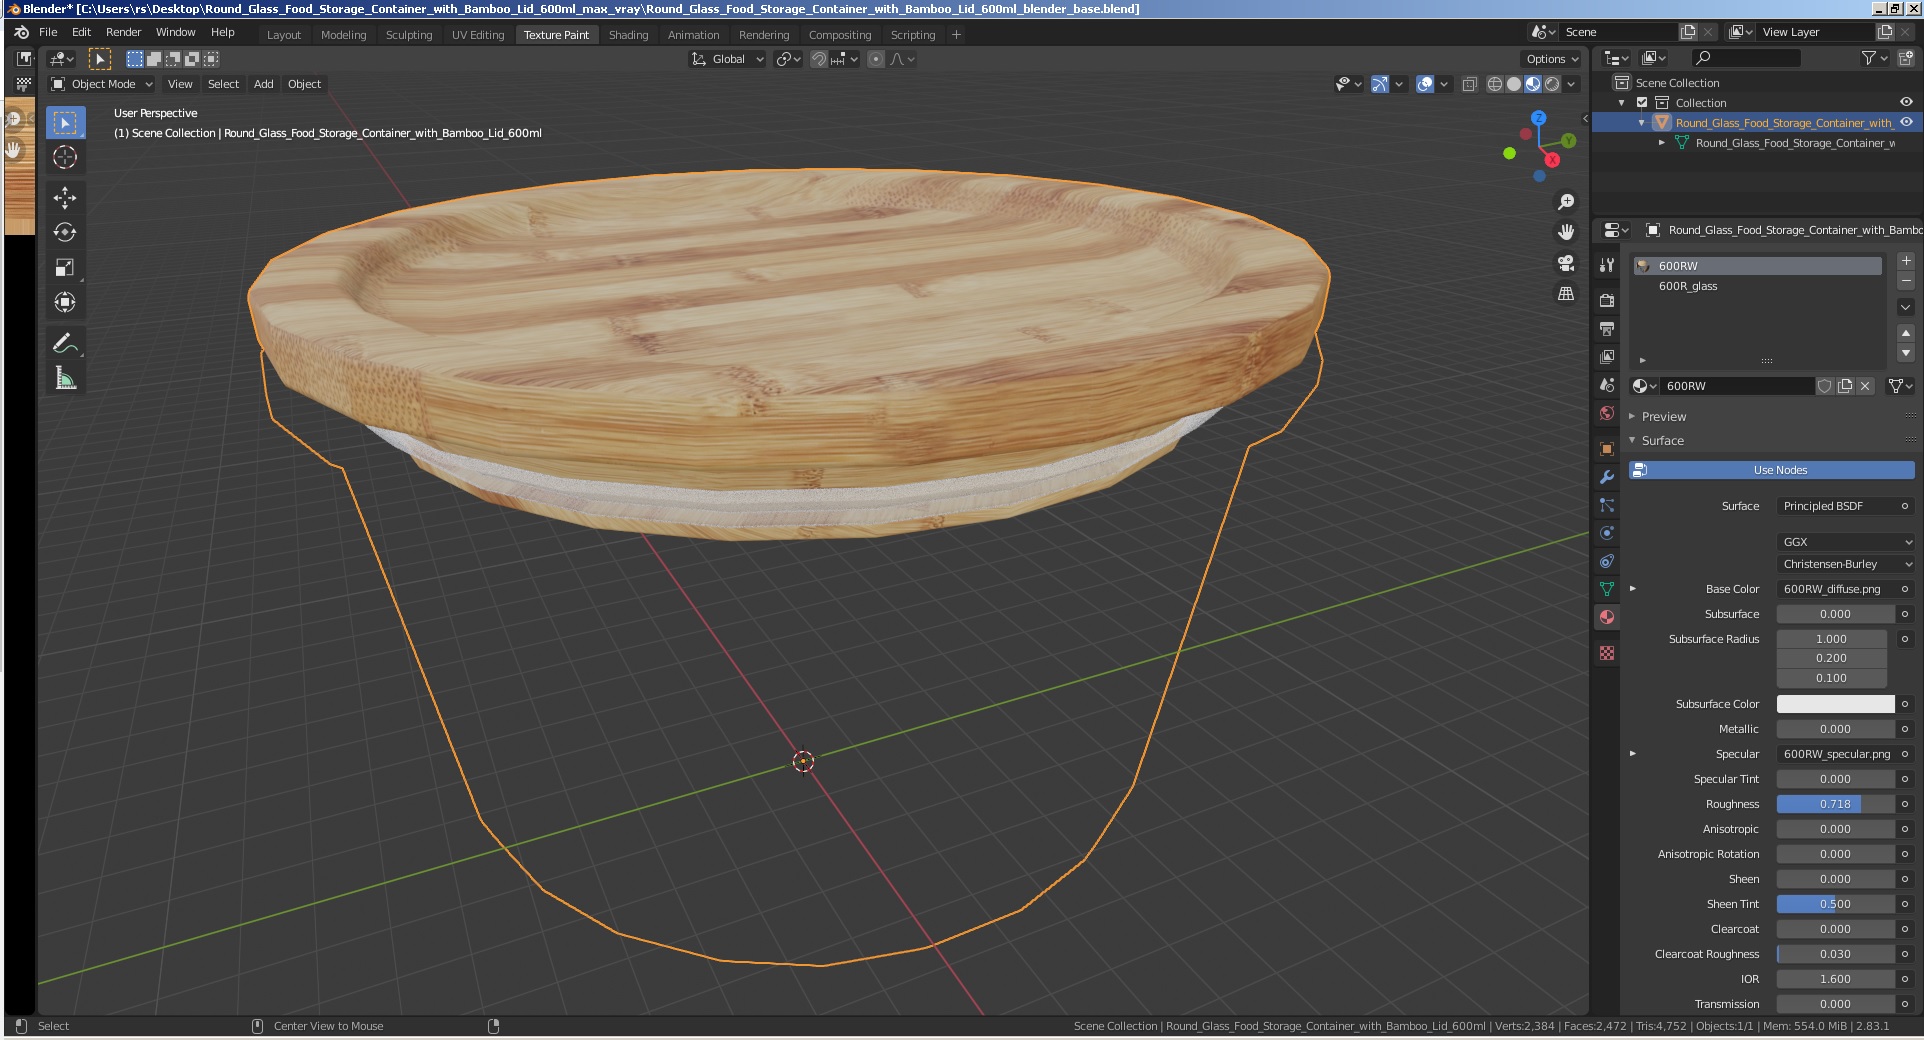Select the Measure ruler tool
The image size is (1924, 1040).
click(65, 378)
